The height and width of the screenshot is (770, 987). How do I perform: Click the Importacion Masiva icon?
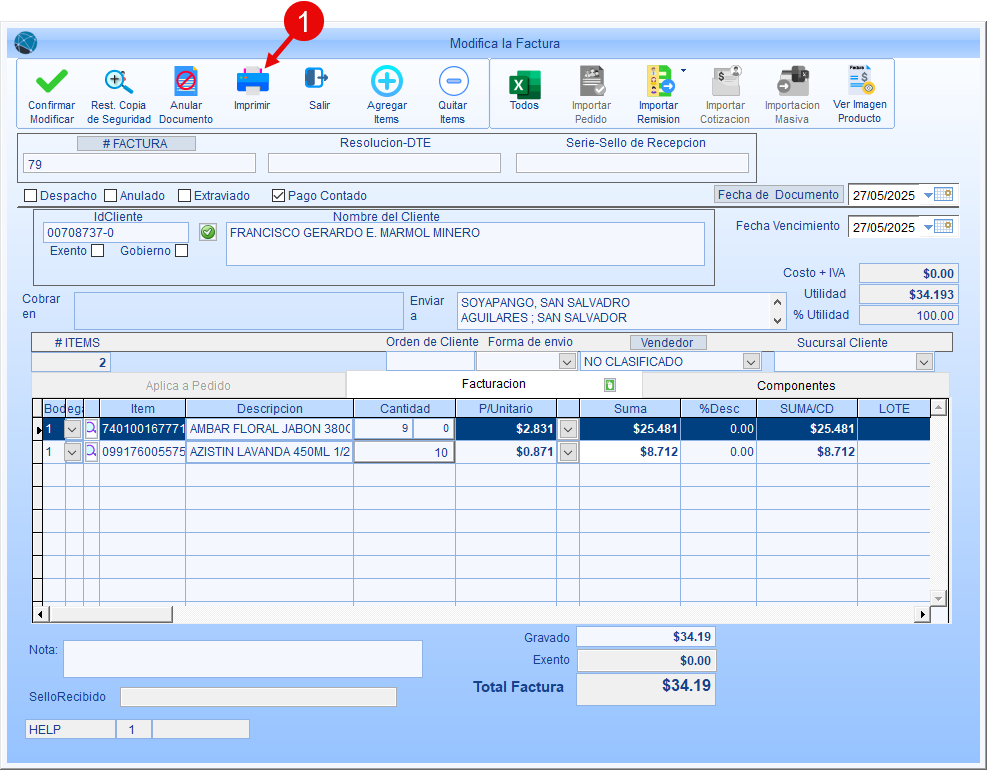792,81
